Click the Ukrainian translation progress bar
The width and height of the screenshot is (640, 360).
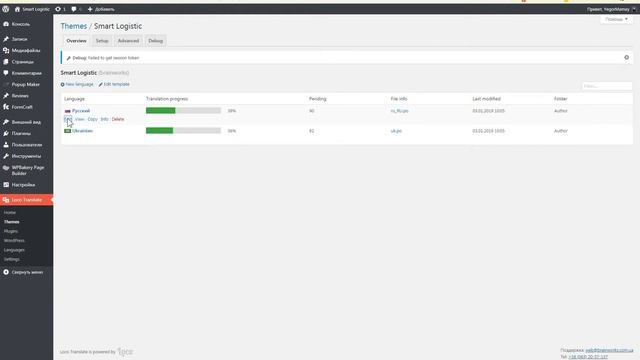point(183,131)
